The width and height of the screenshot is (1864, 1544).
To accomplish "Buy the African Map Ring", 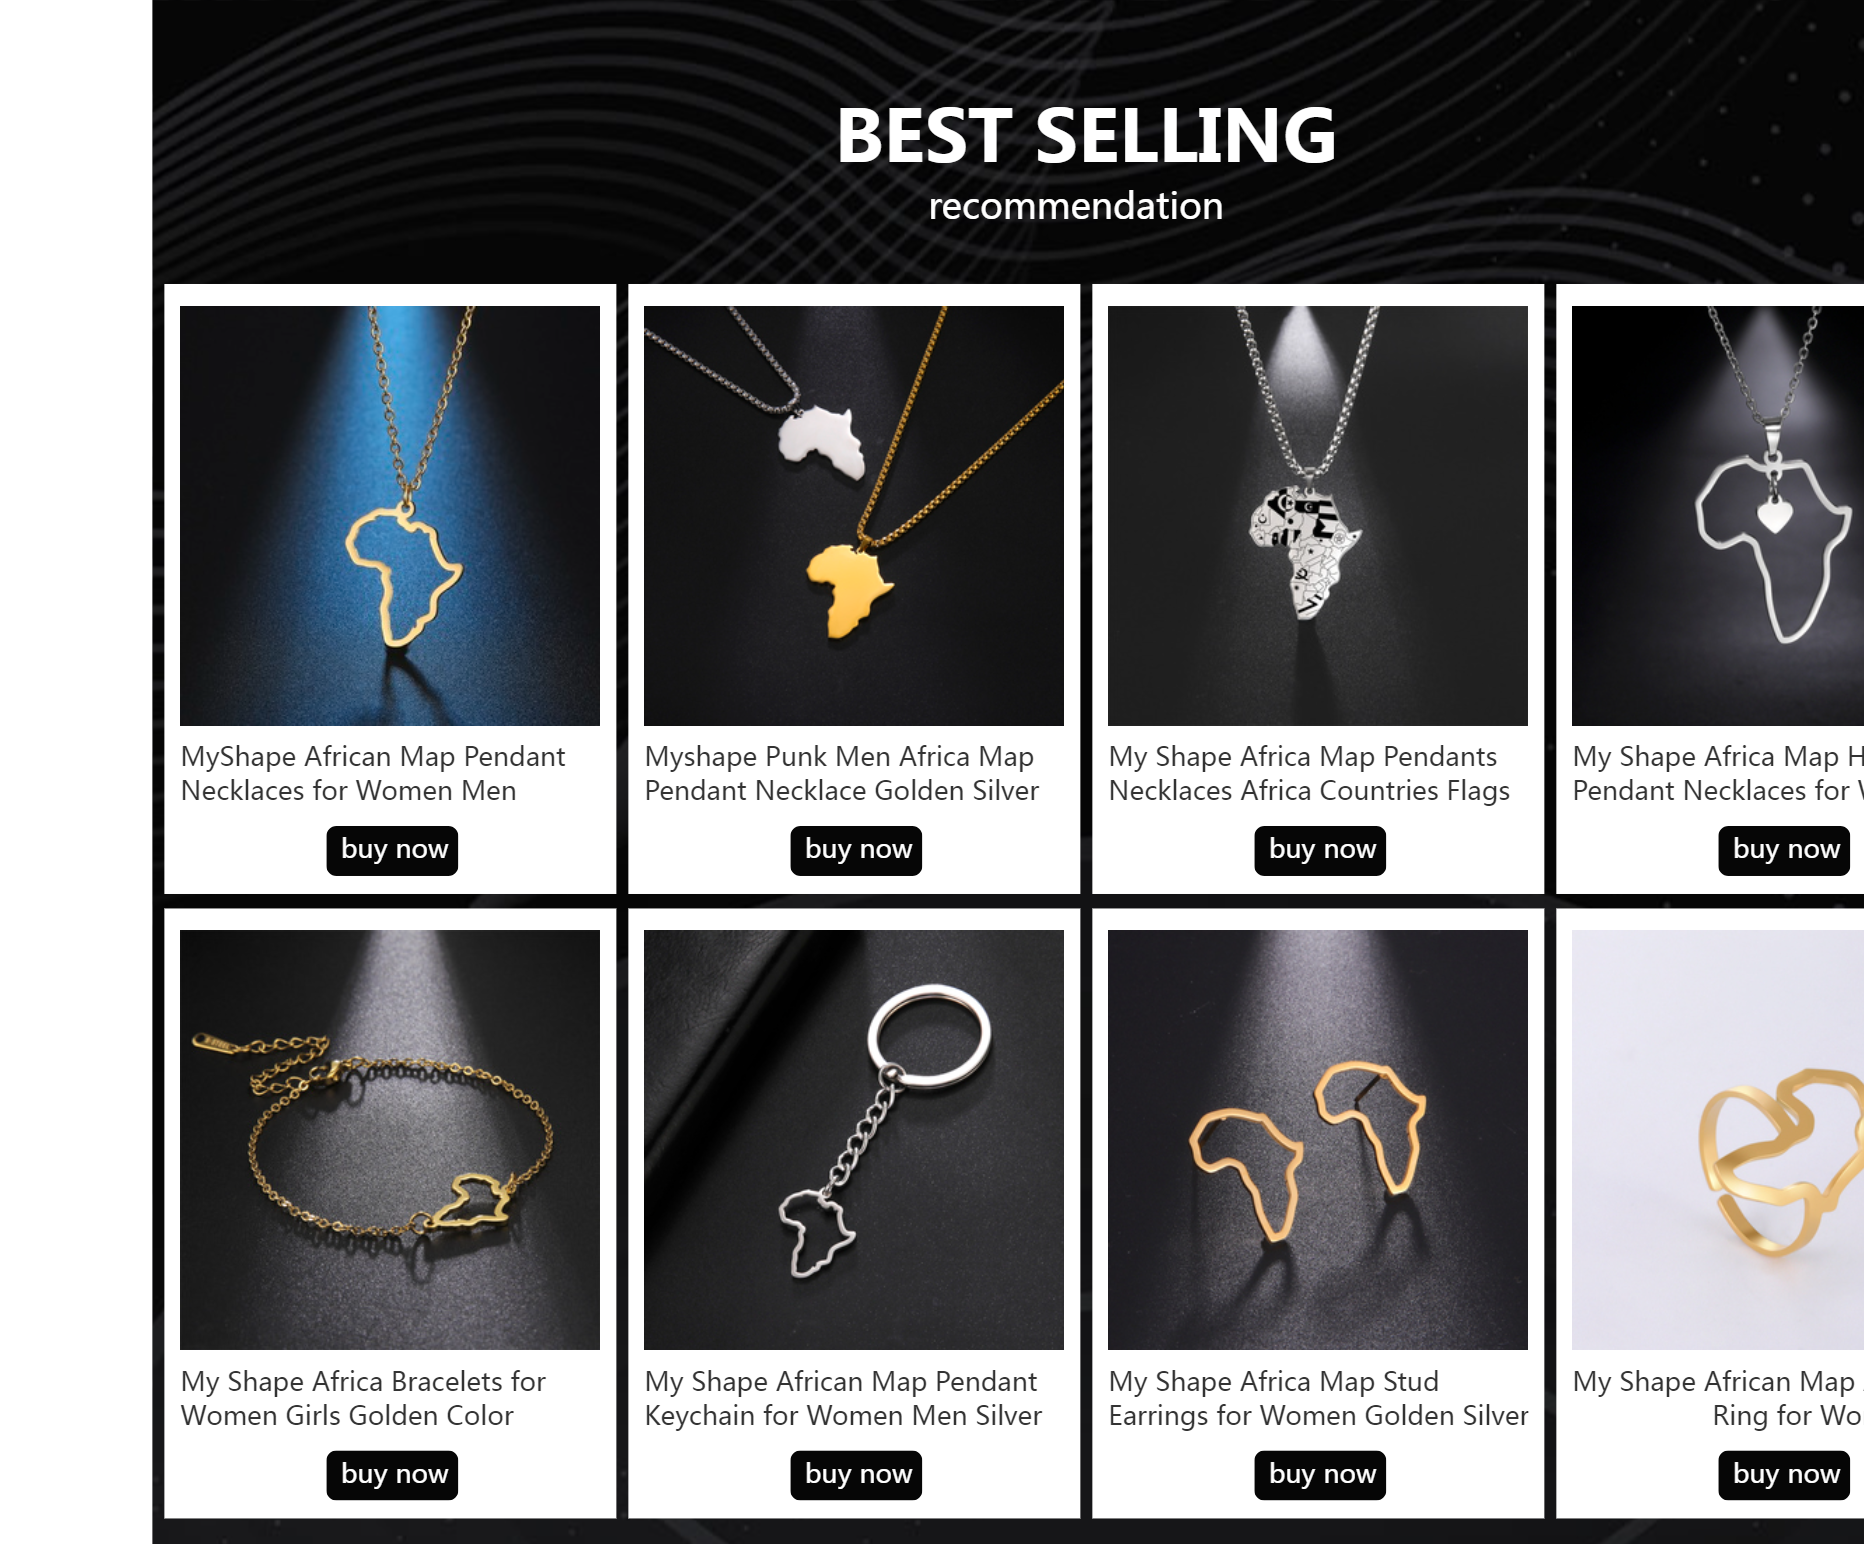I will click(1784, 1475).
